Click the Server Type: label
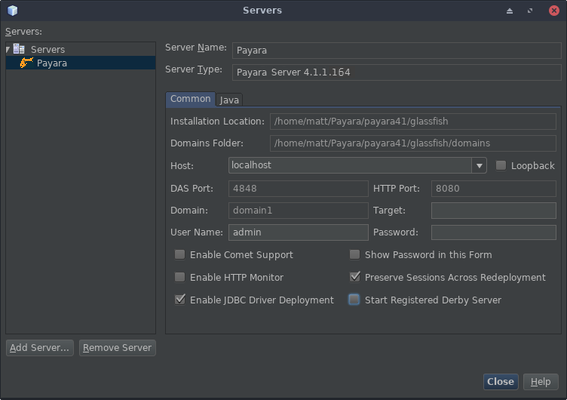Screen dimensions: 567x400 (194, 69)
